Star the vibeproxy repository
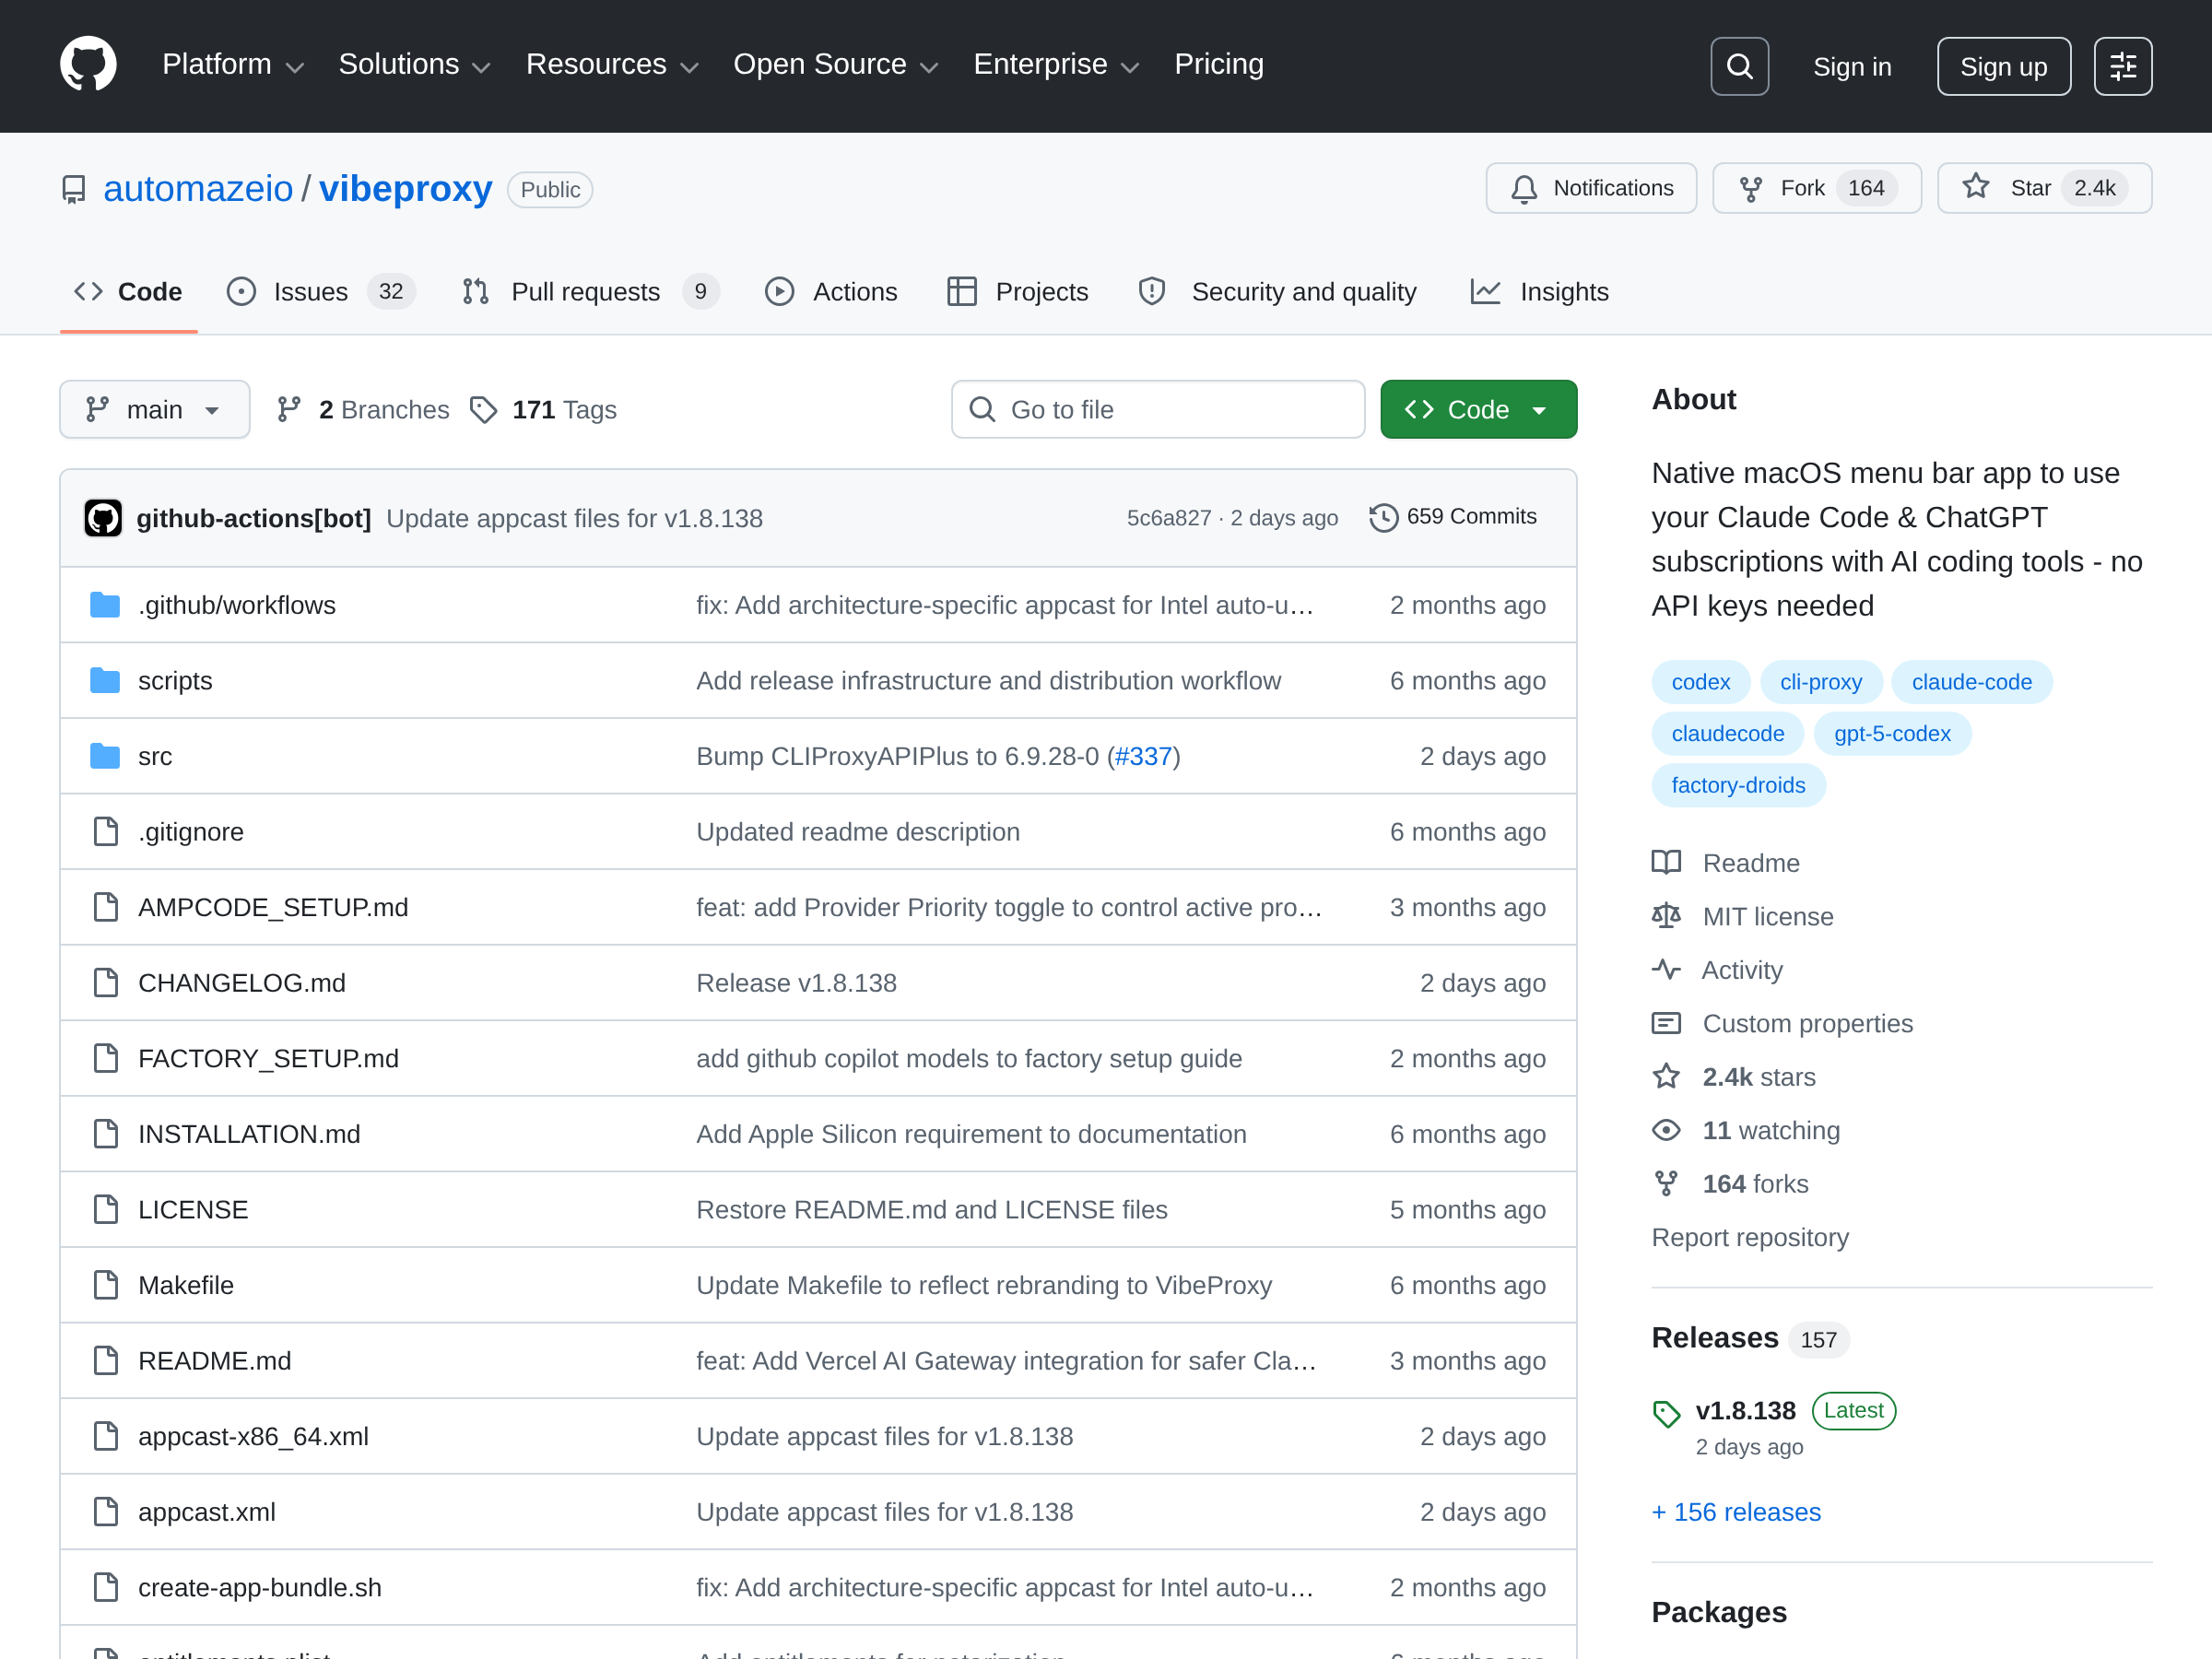Viewport: 2212px width, 1659px height. [x=2043, y=188]
